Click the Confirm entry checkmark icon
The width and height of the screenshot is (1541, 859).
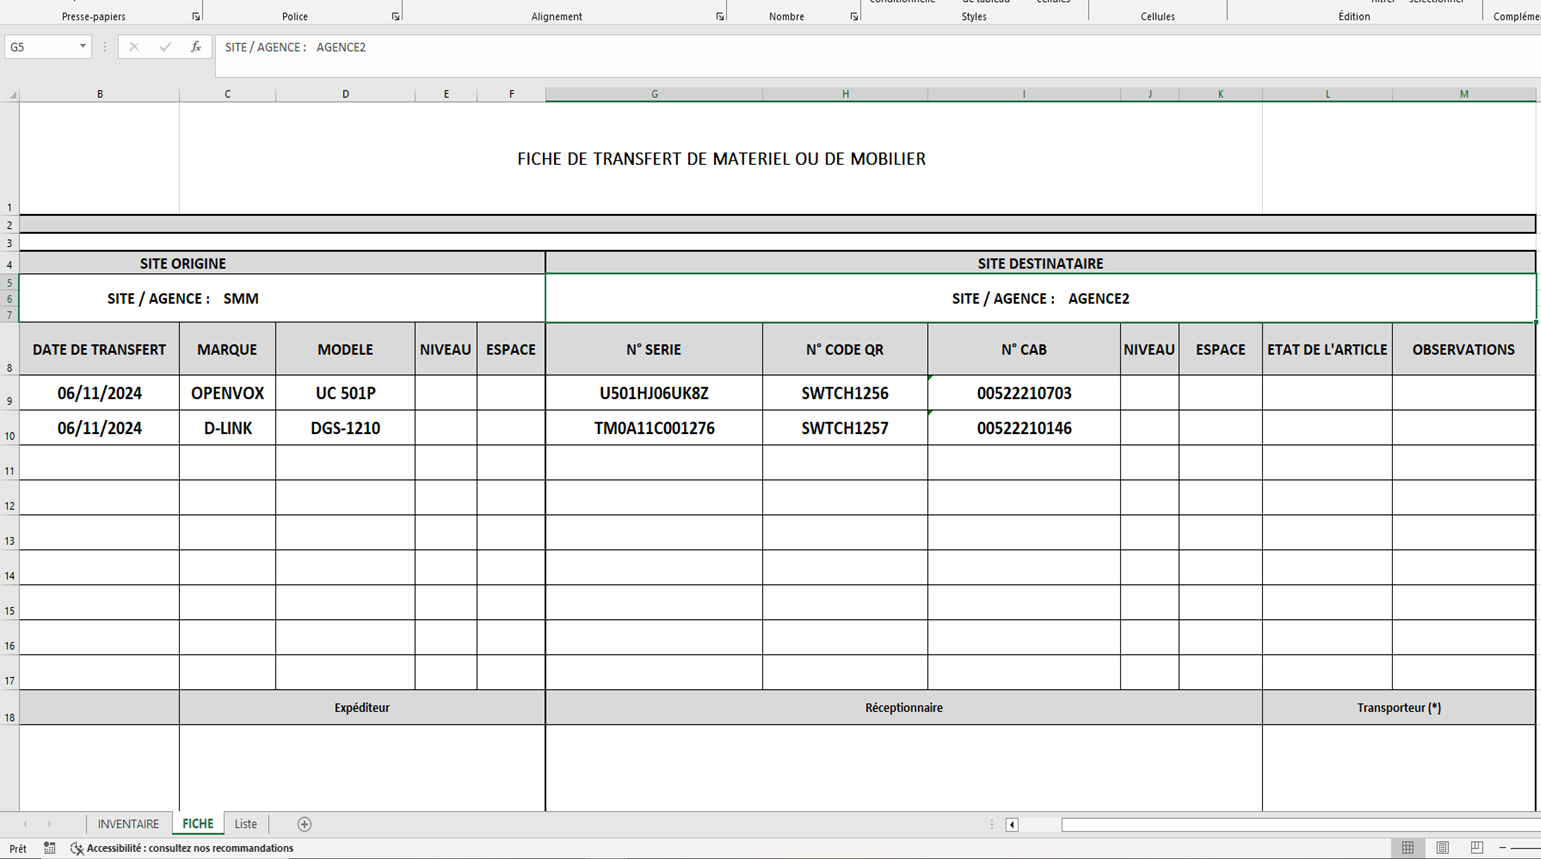[165, 47]
